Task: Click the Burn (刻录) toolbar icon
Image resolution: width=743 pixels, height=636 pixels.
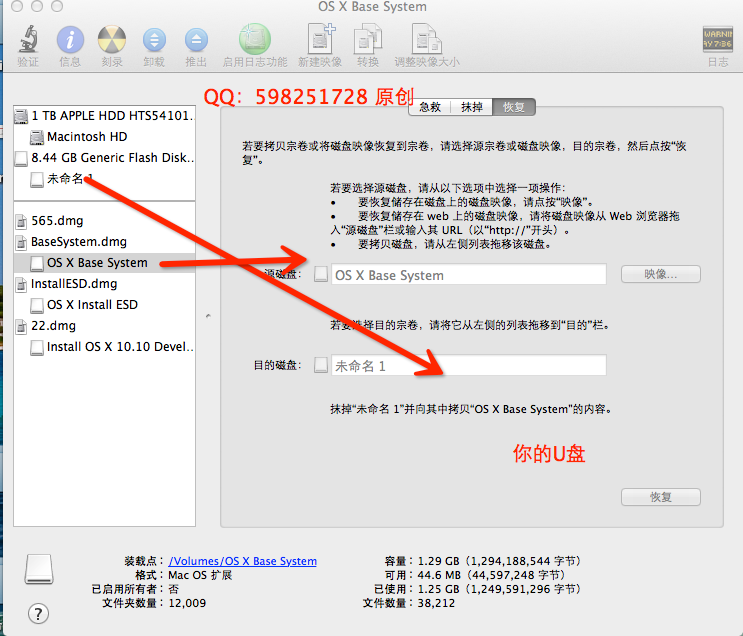Action: pos(112,39)
